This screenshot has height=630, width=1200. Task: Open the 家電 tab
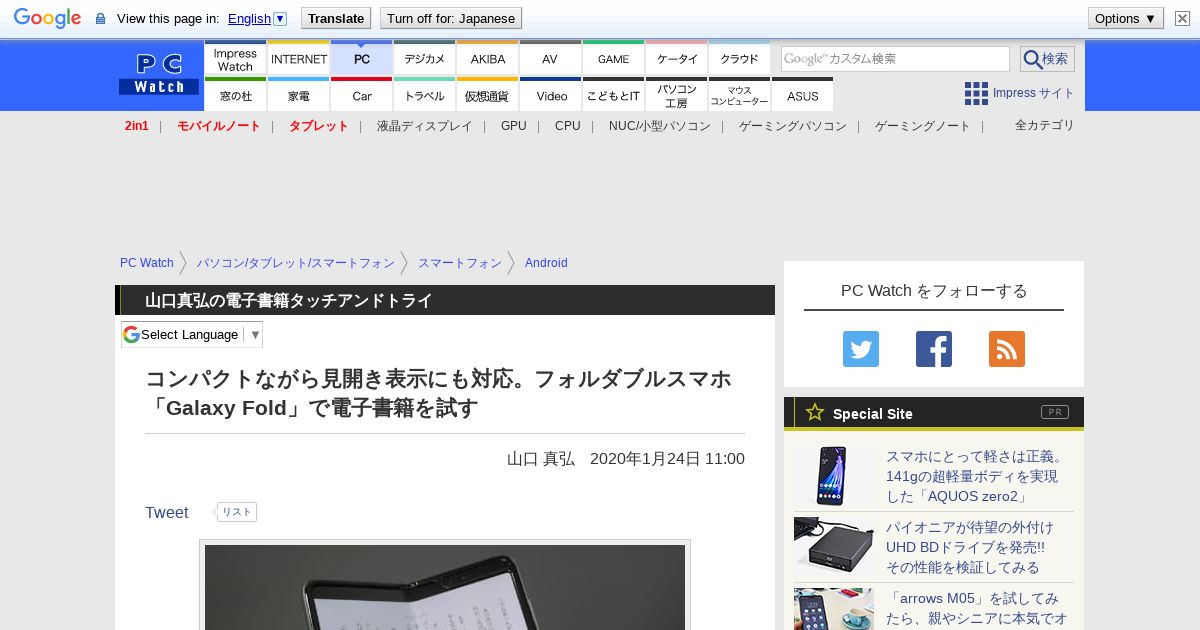pos(299,95)
